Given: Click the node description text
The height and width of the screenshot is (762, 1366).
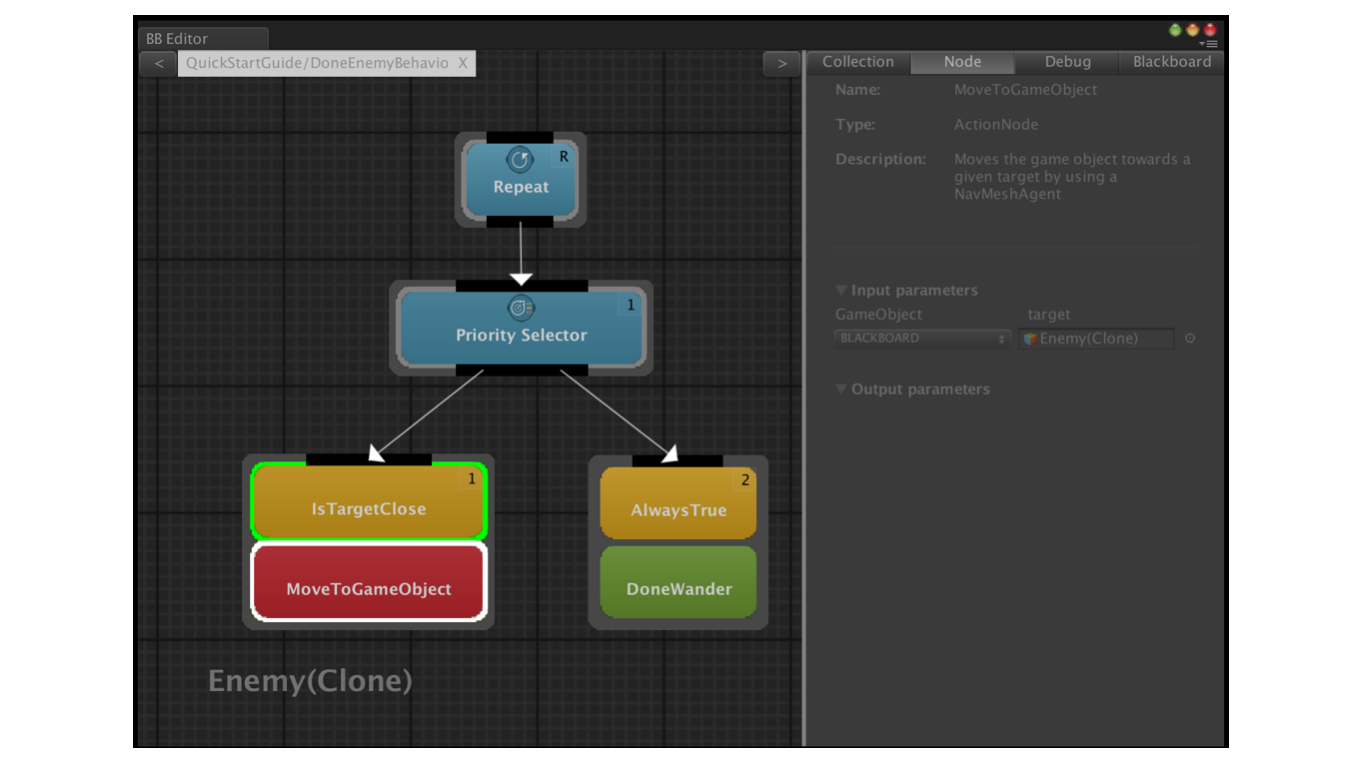Looking at the screenshot, I should (x=1072, y=177).
